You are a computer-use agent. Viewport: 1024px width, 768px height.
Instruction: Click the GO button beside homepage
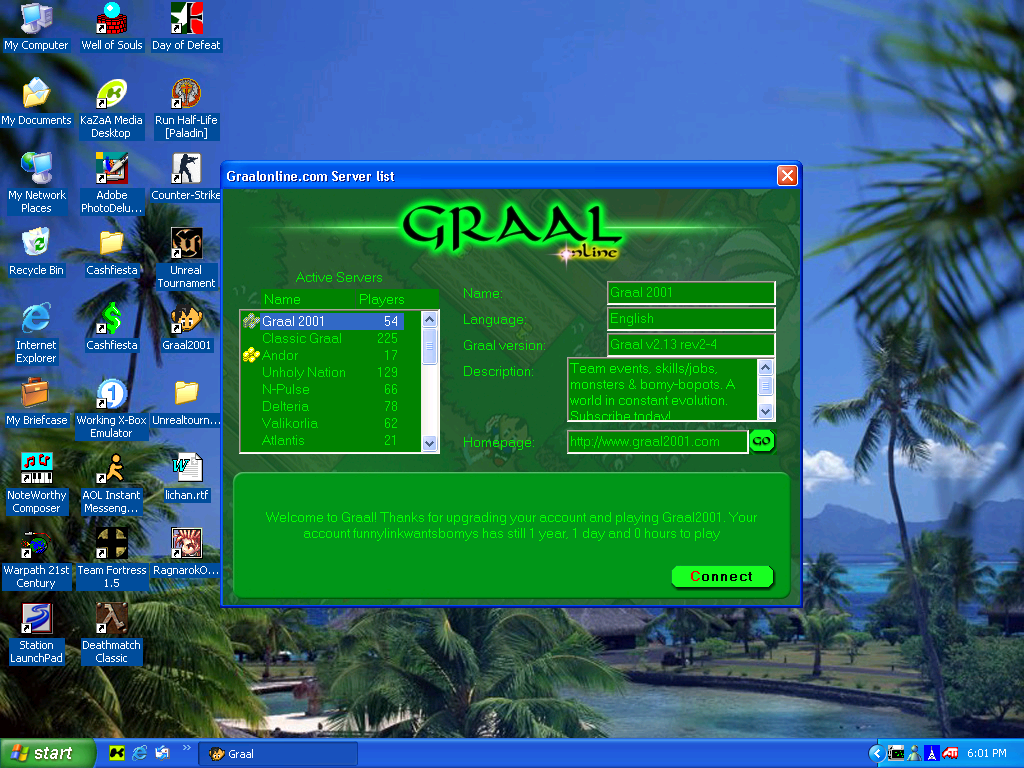(x=761, y=441)
